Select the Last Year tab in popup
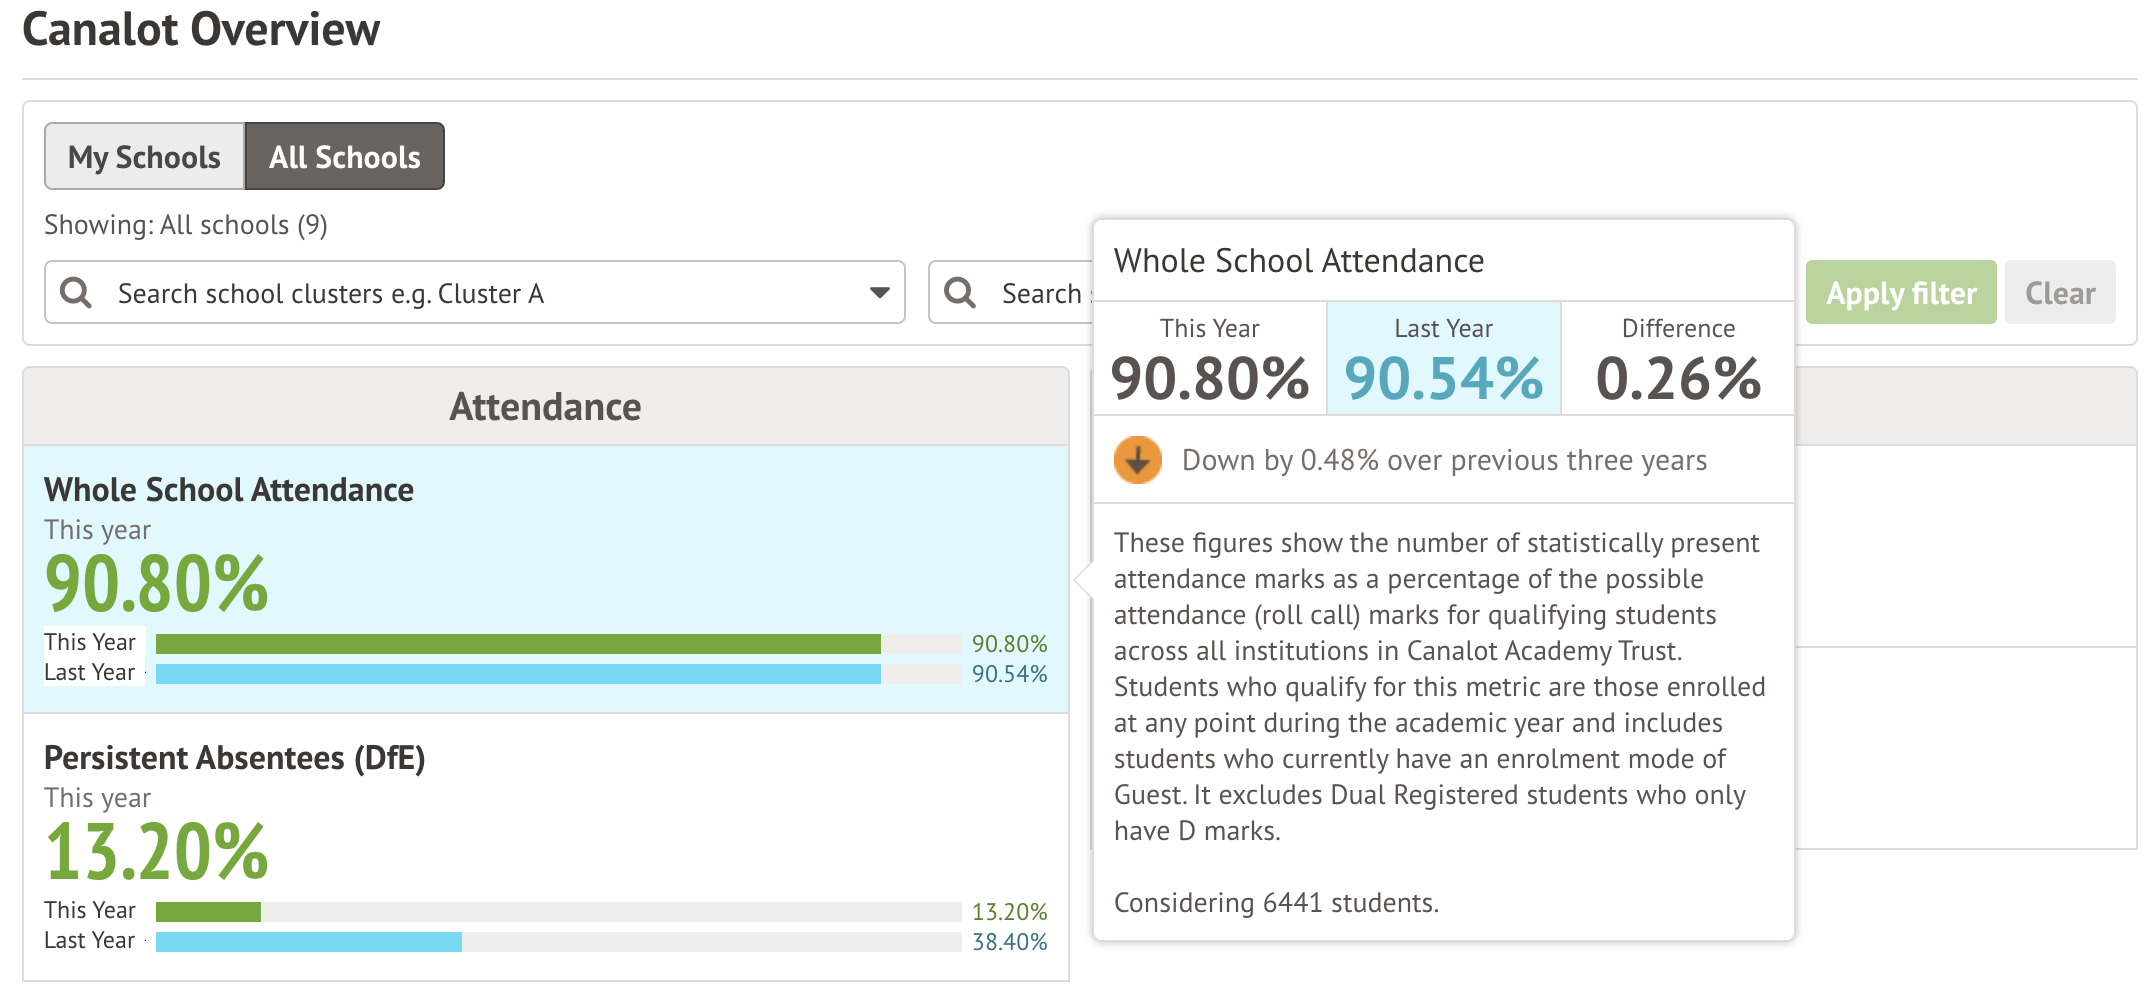Image resolution: width=2150 pixels, height=988 pixels. click(x=1443, y=358)
